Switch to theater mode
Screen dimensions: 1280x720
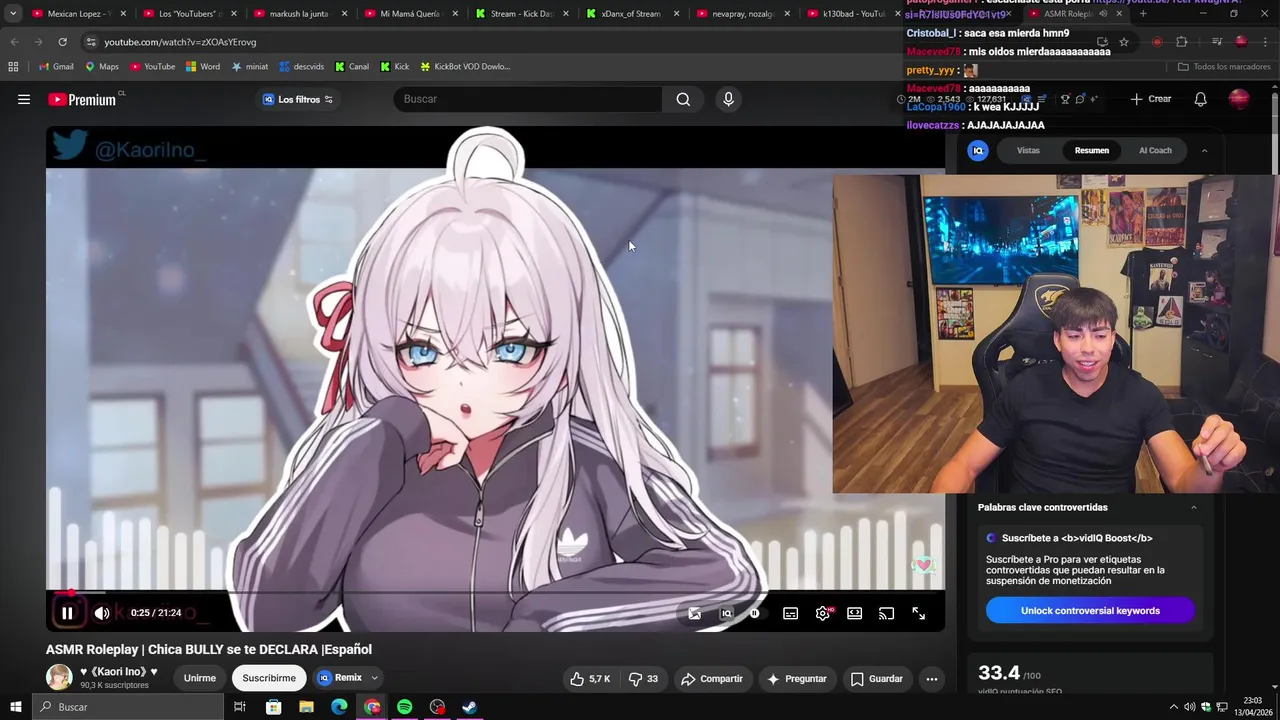[x=854, y=613]
